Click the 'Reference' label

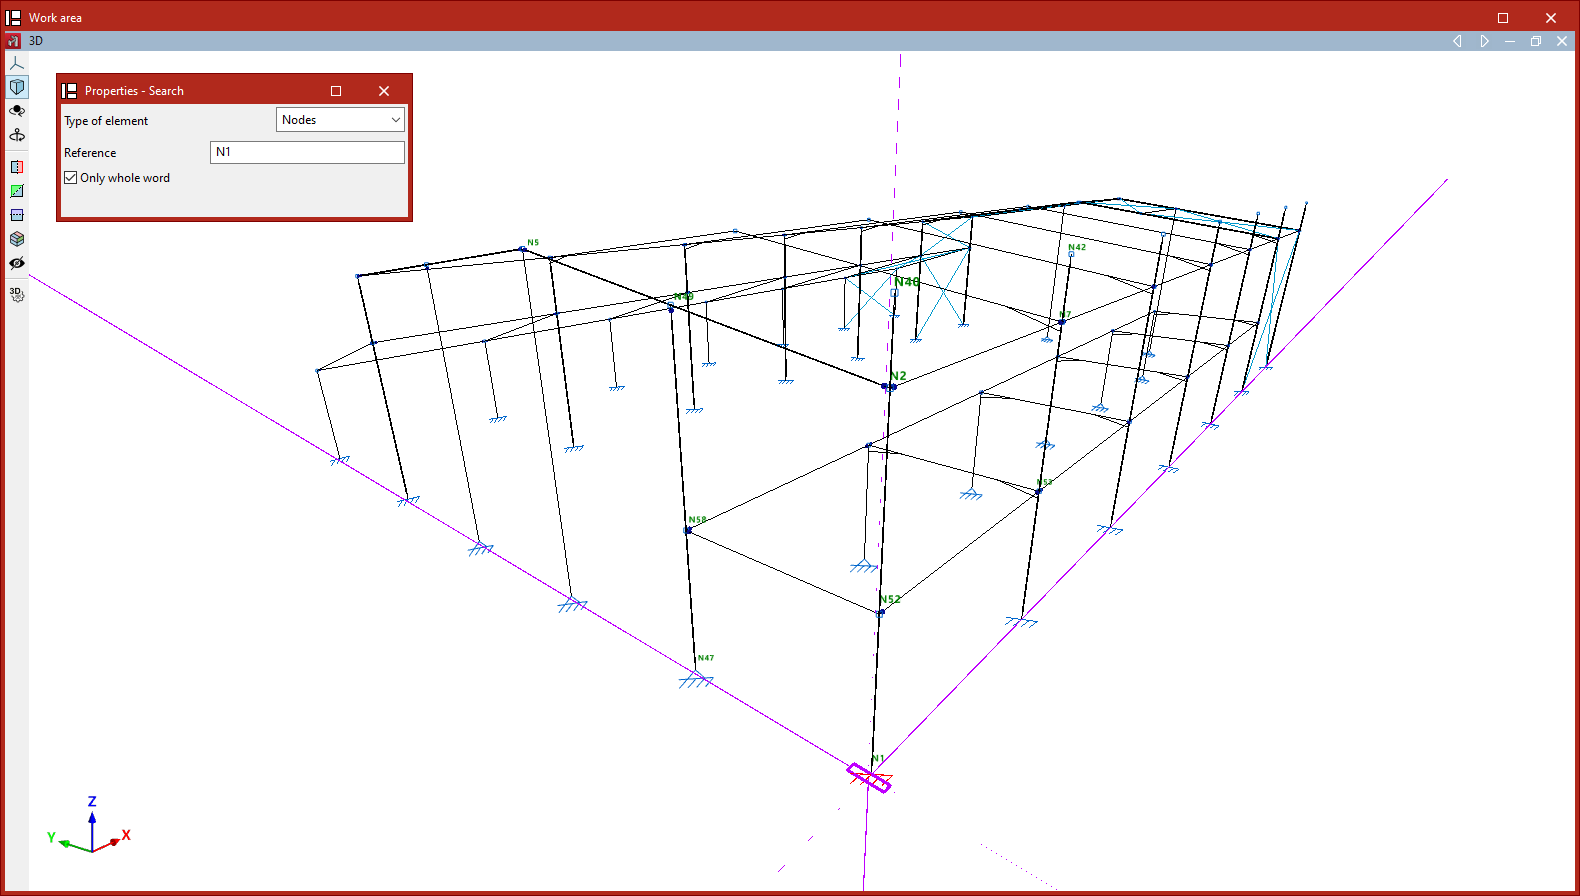click(90, 153)
